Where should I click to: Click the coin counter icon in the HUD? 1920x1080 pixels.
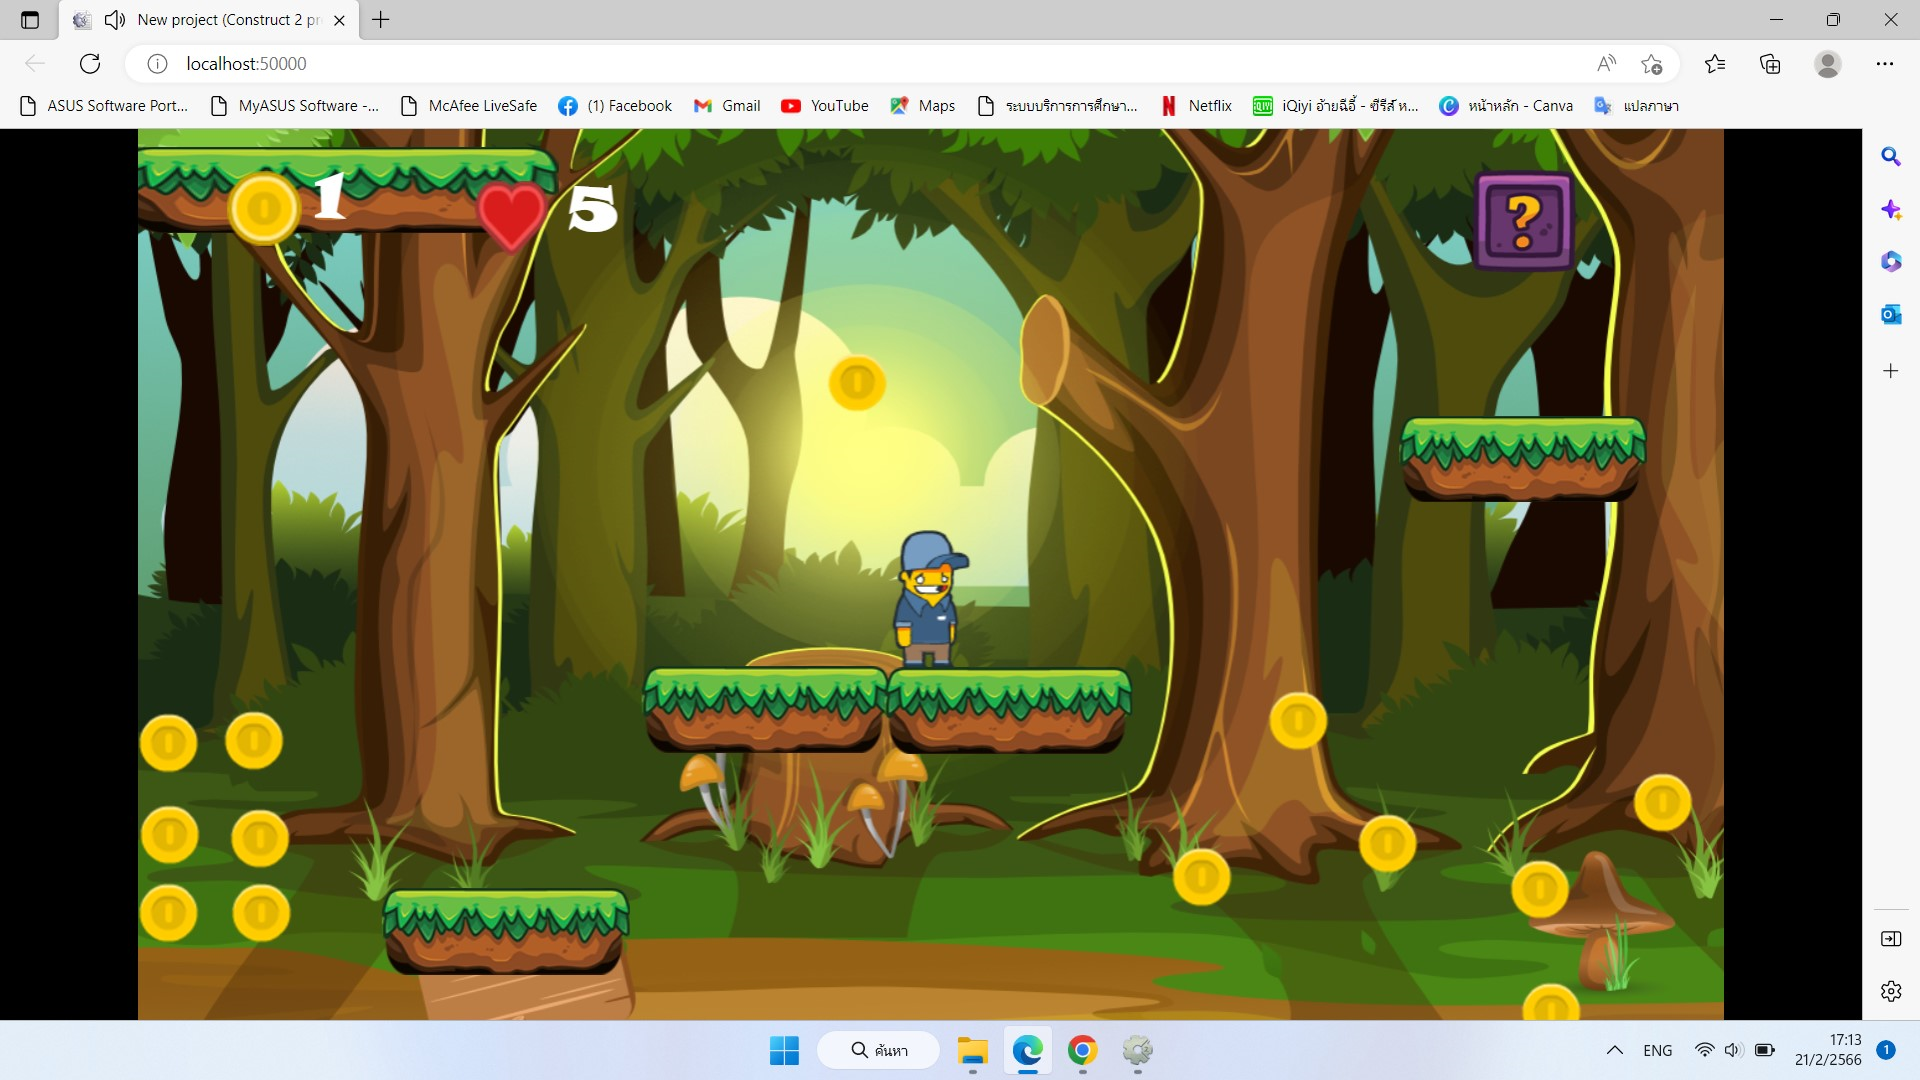click(x=264, y=209)
